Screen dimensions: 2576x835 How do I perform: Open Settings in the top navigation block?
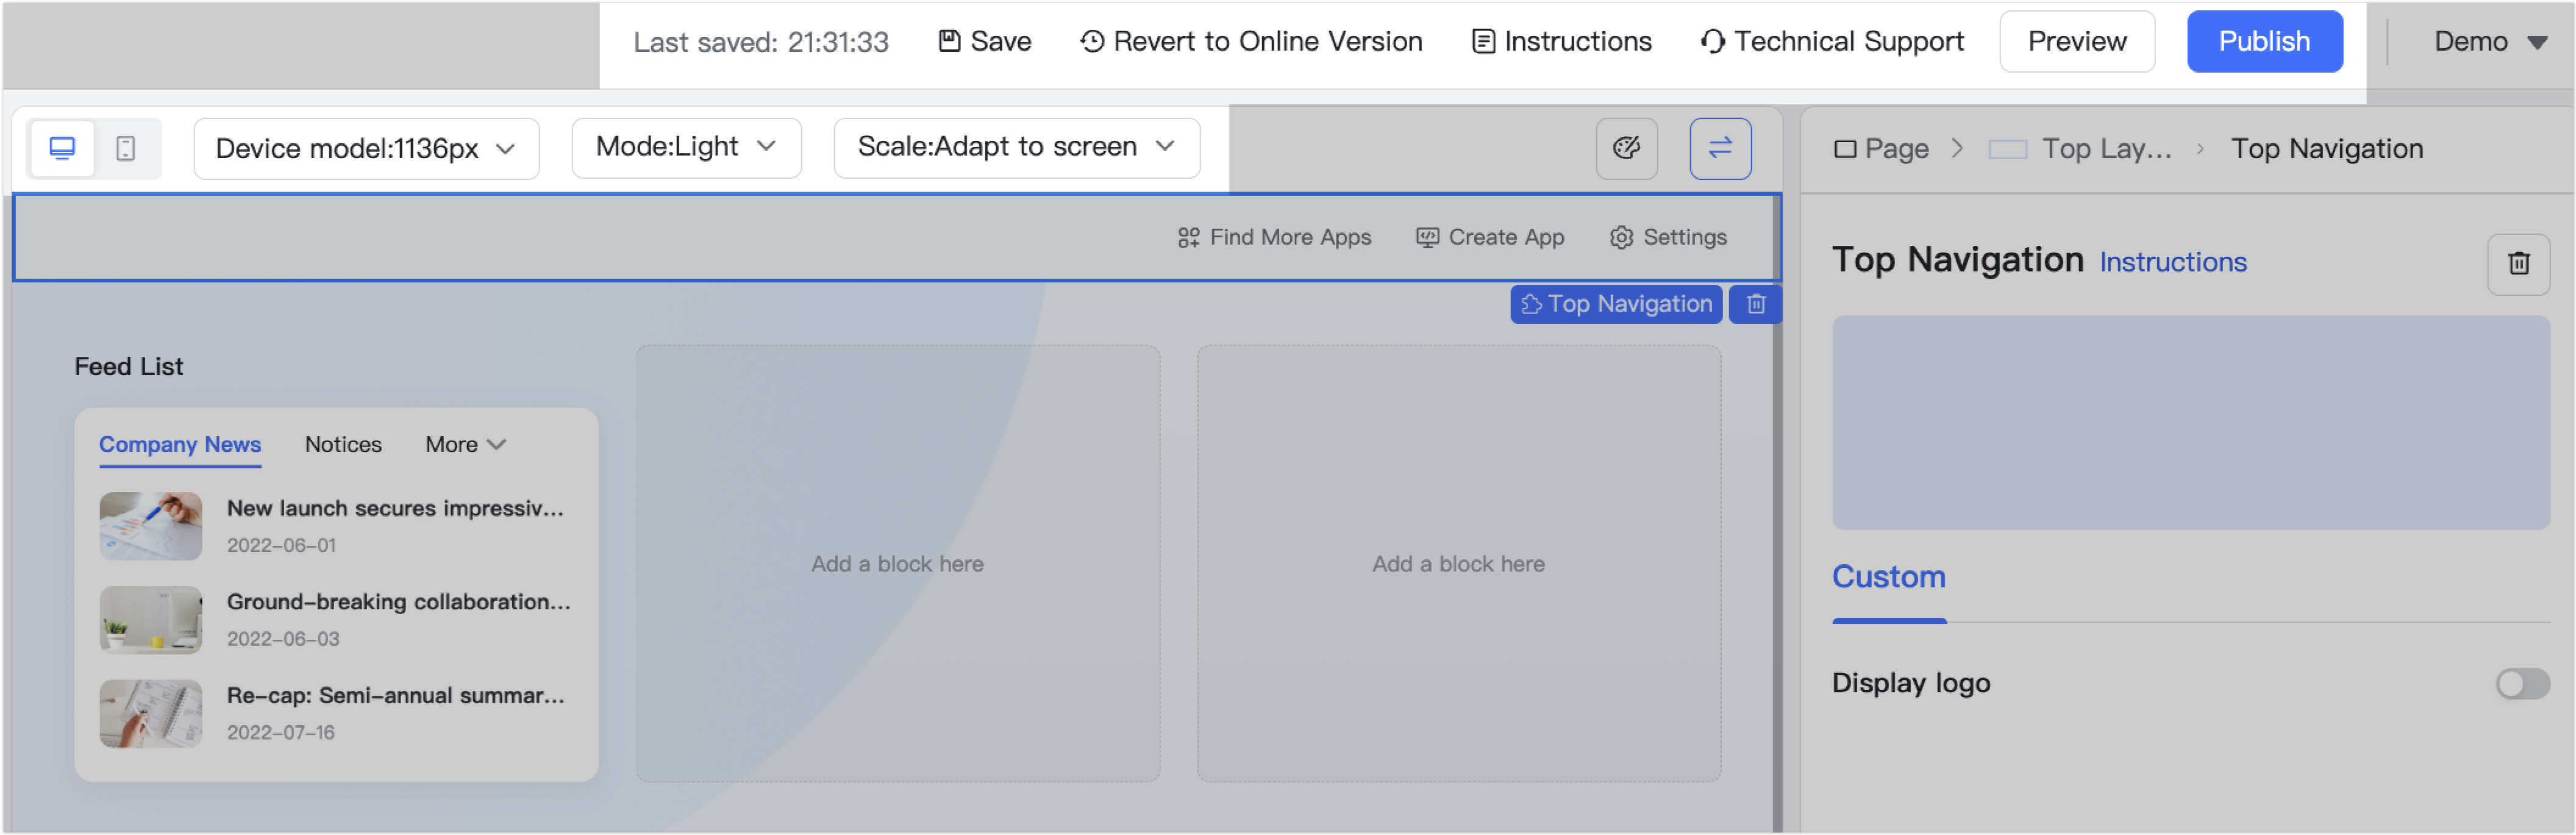[x=1668, y=237]
